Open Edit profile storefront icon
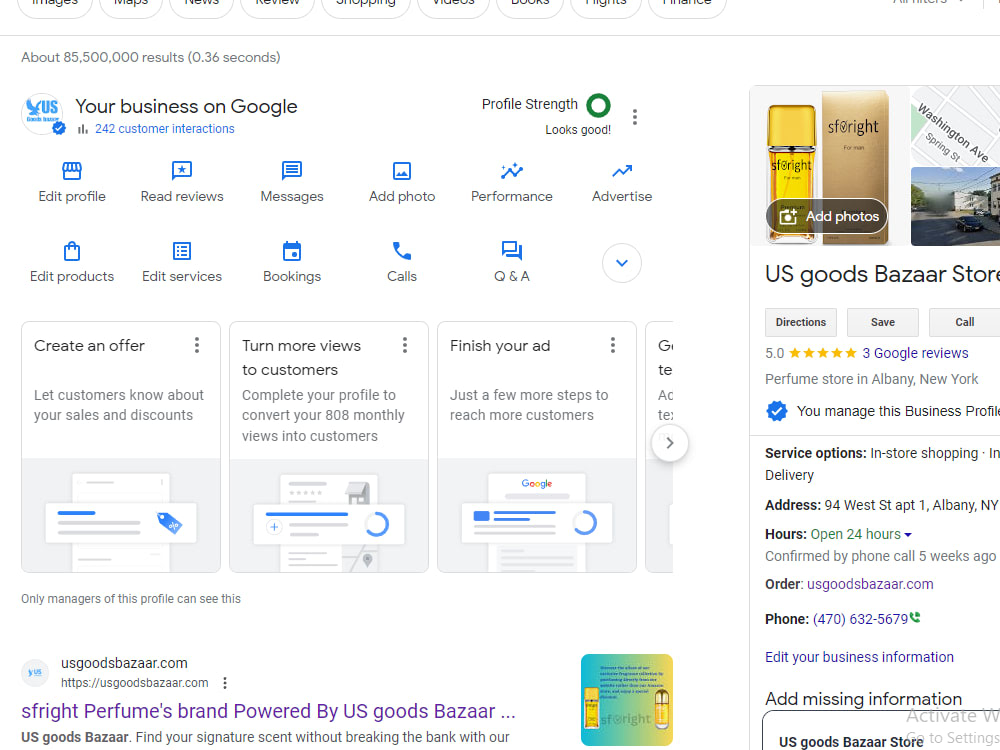Screen dimensions: 1000x750 (x=71, y=171)
